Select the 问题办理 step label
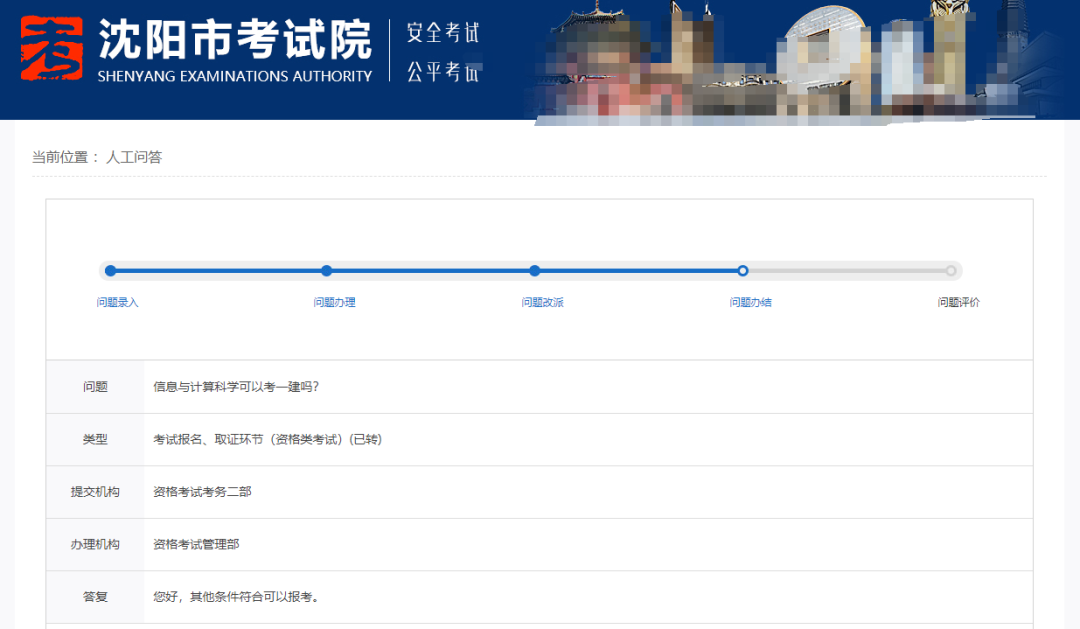 click(334, 302)
